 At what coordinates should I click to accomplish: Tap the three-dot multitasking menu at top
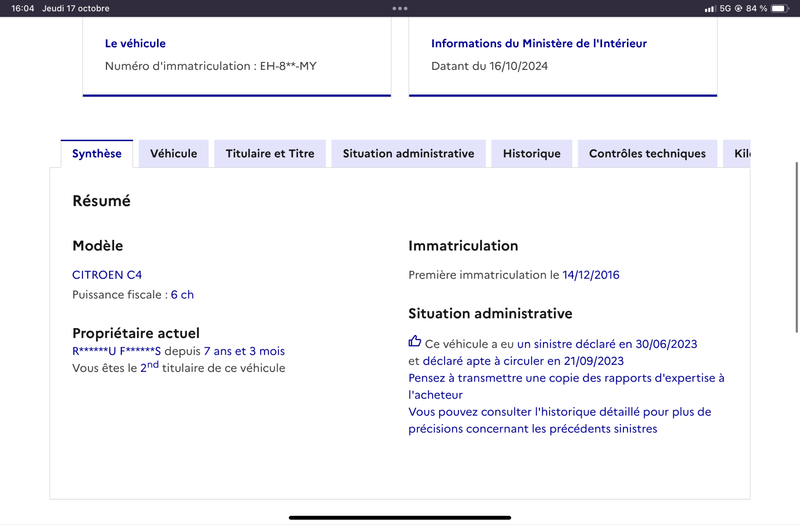tap(400, 8)
